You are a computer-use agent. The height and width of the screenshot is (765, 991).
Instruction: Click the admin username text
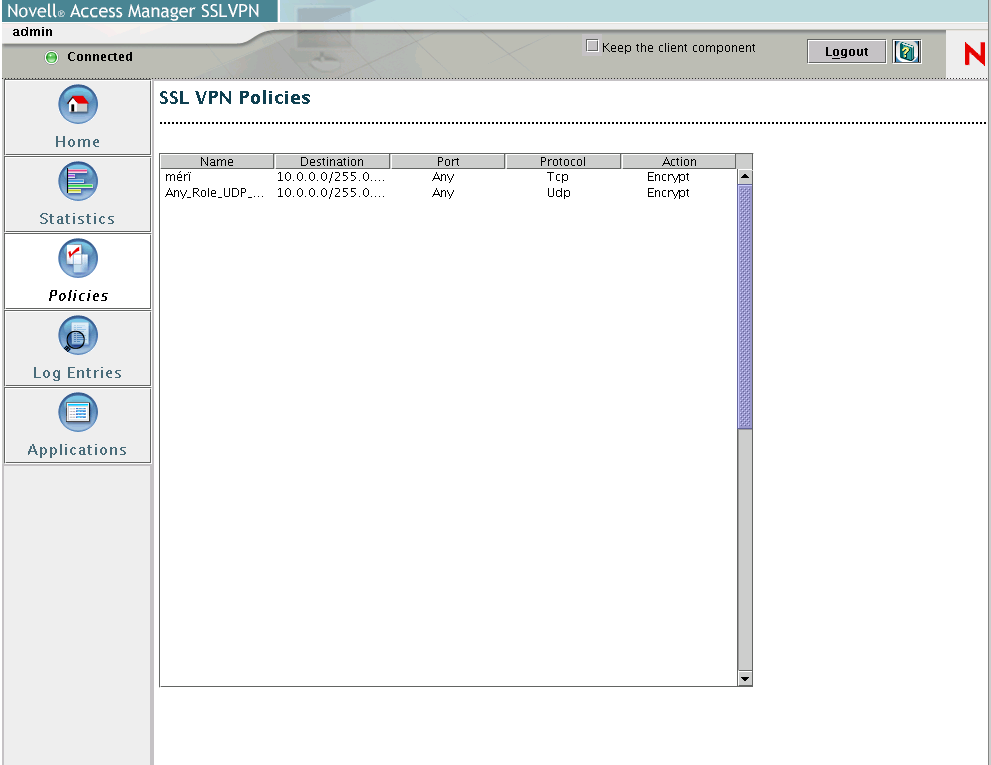point(33,32)
